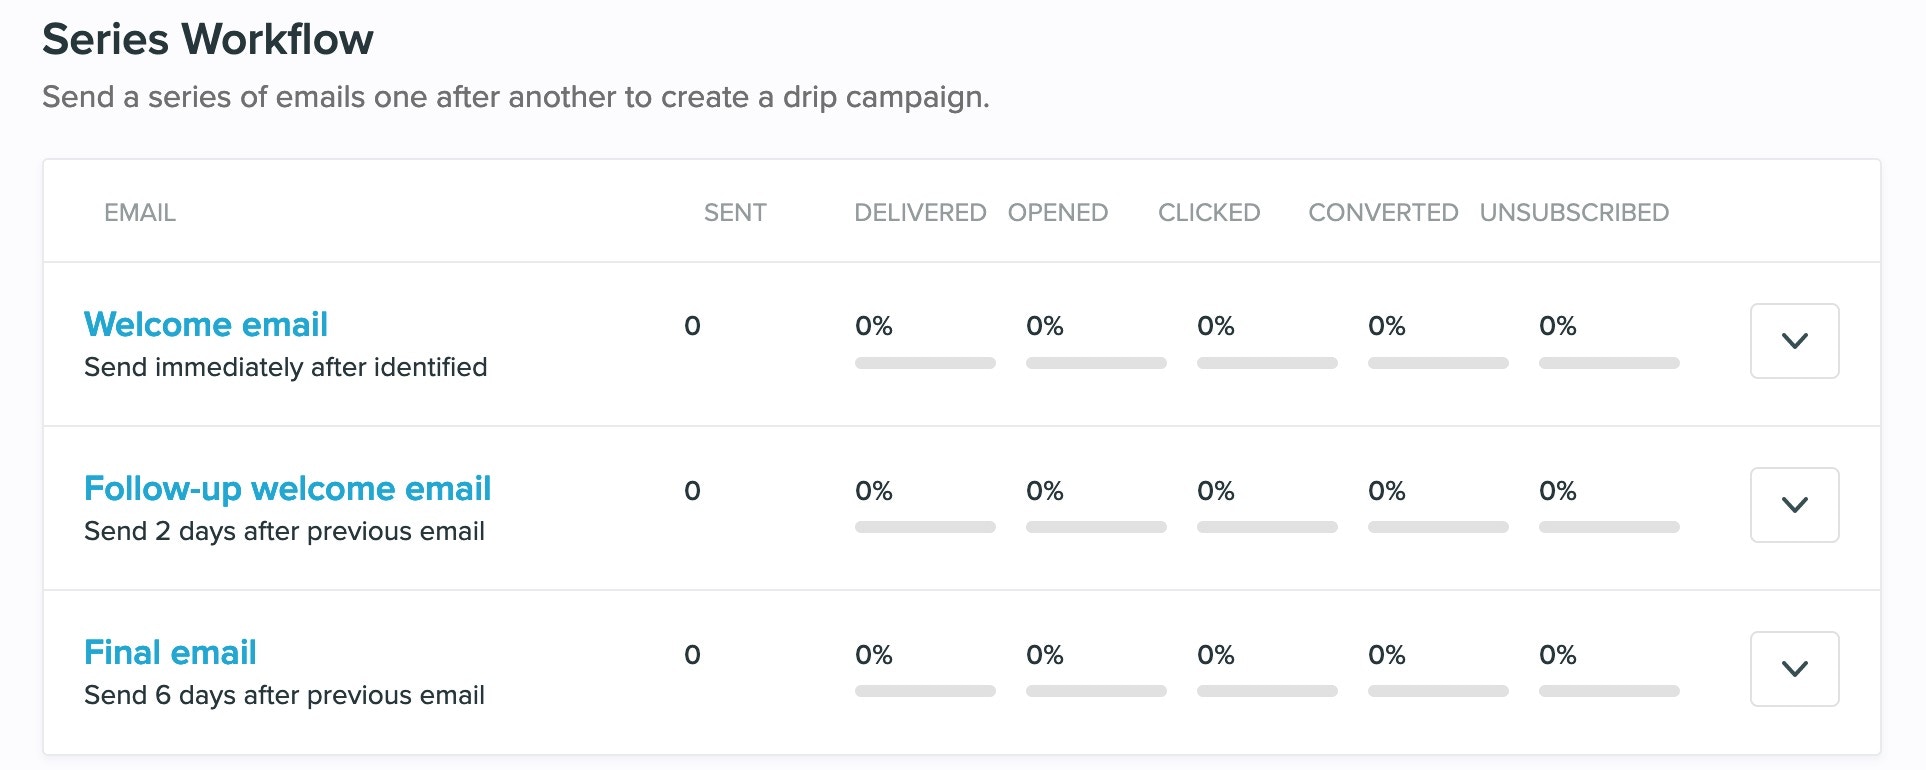Open the Follow-up welcome email link
Image resolution: width=1926 pixels, height=770 pixels.
pyautogui.click(x=287, y=488)
